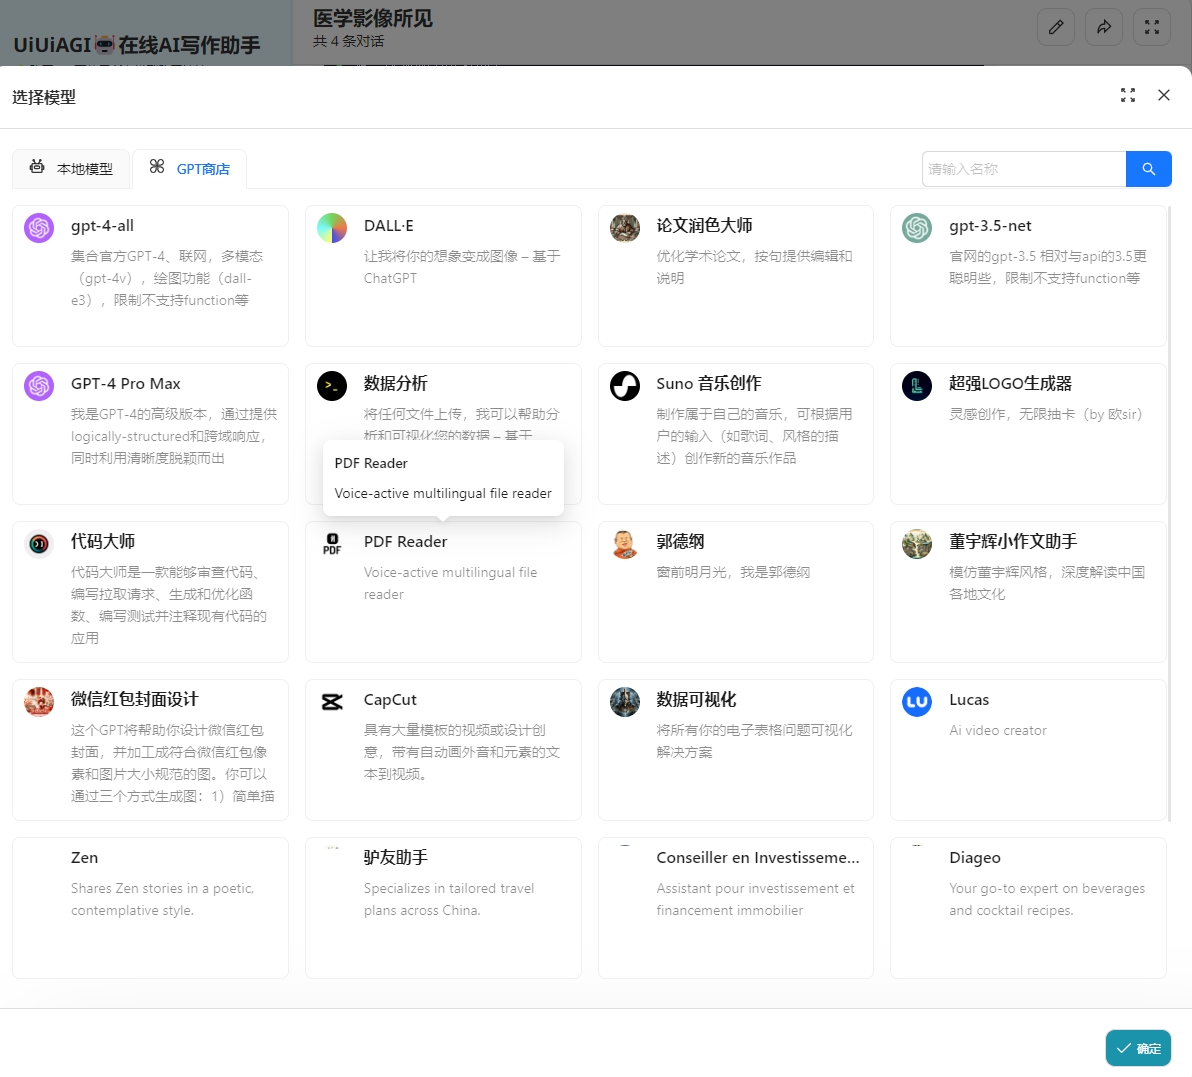Click the 郭德纲 title text
1192x1077 pixels.
point(680,542)
